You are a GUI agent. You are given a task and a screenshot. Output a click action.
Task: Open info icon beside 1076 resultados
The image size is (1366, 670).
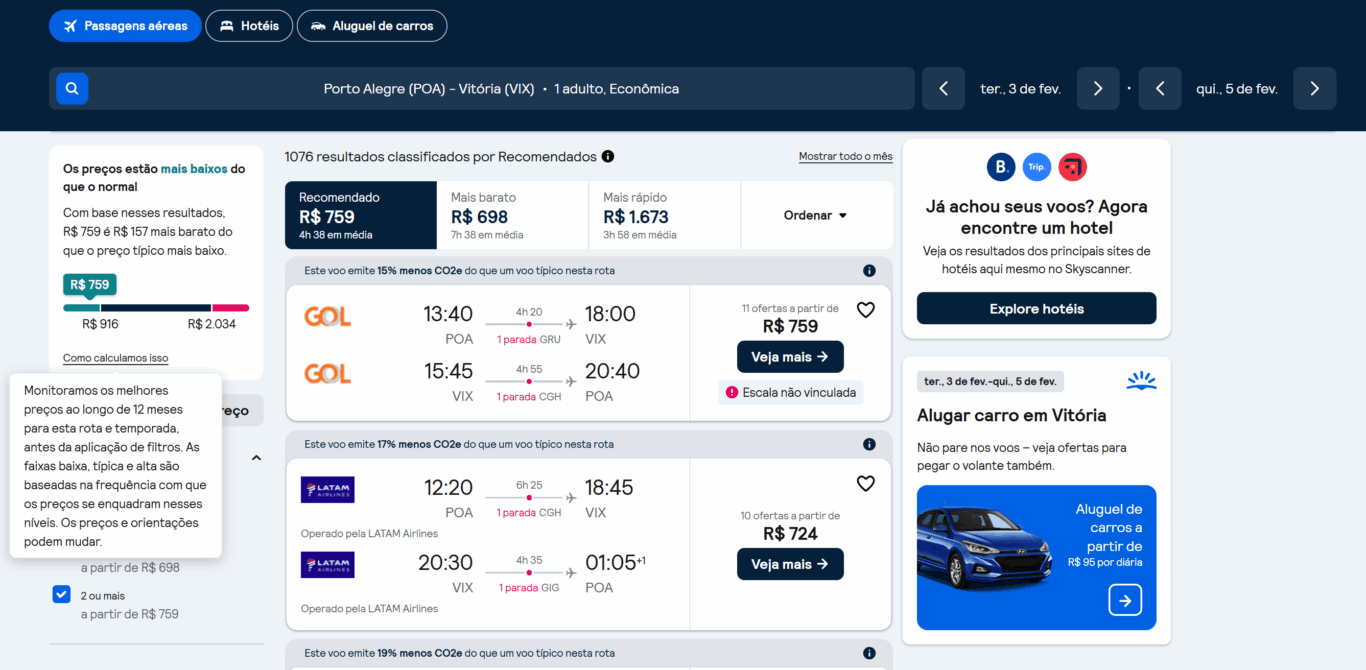606,156
